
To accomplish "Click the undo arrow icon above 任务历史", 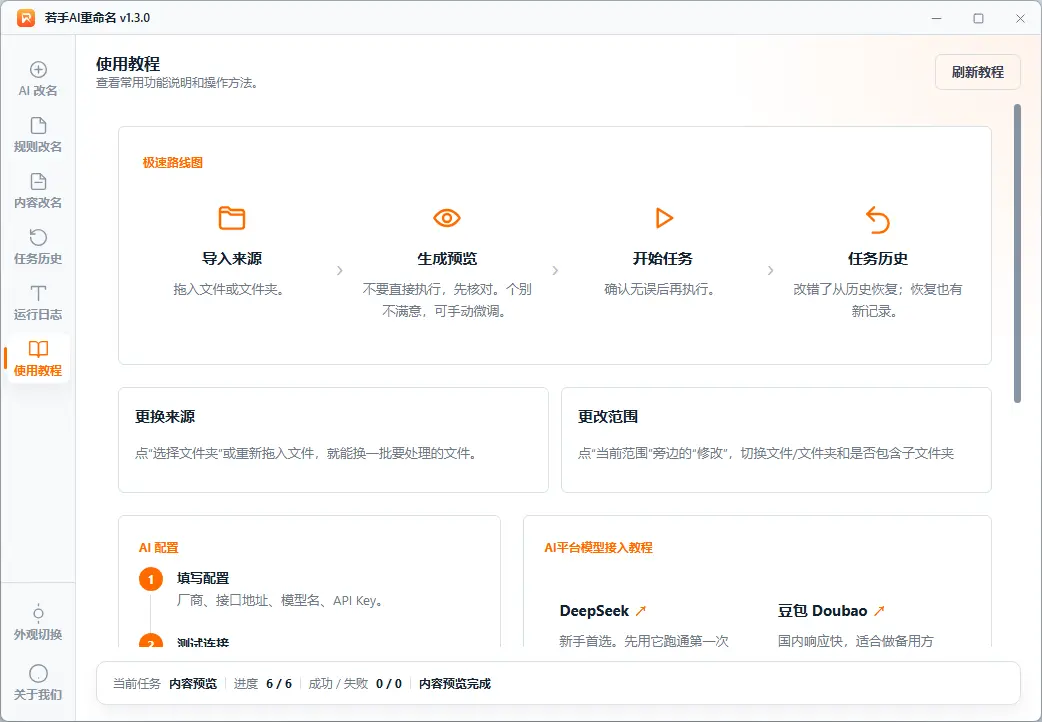I will click(878, 219).
